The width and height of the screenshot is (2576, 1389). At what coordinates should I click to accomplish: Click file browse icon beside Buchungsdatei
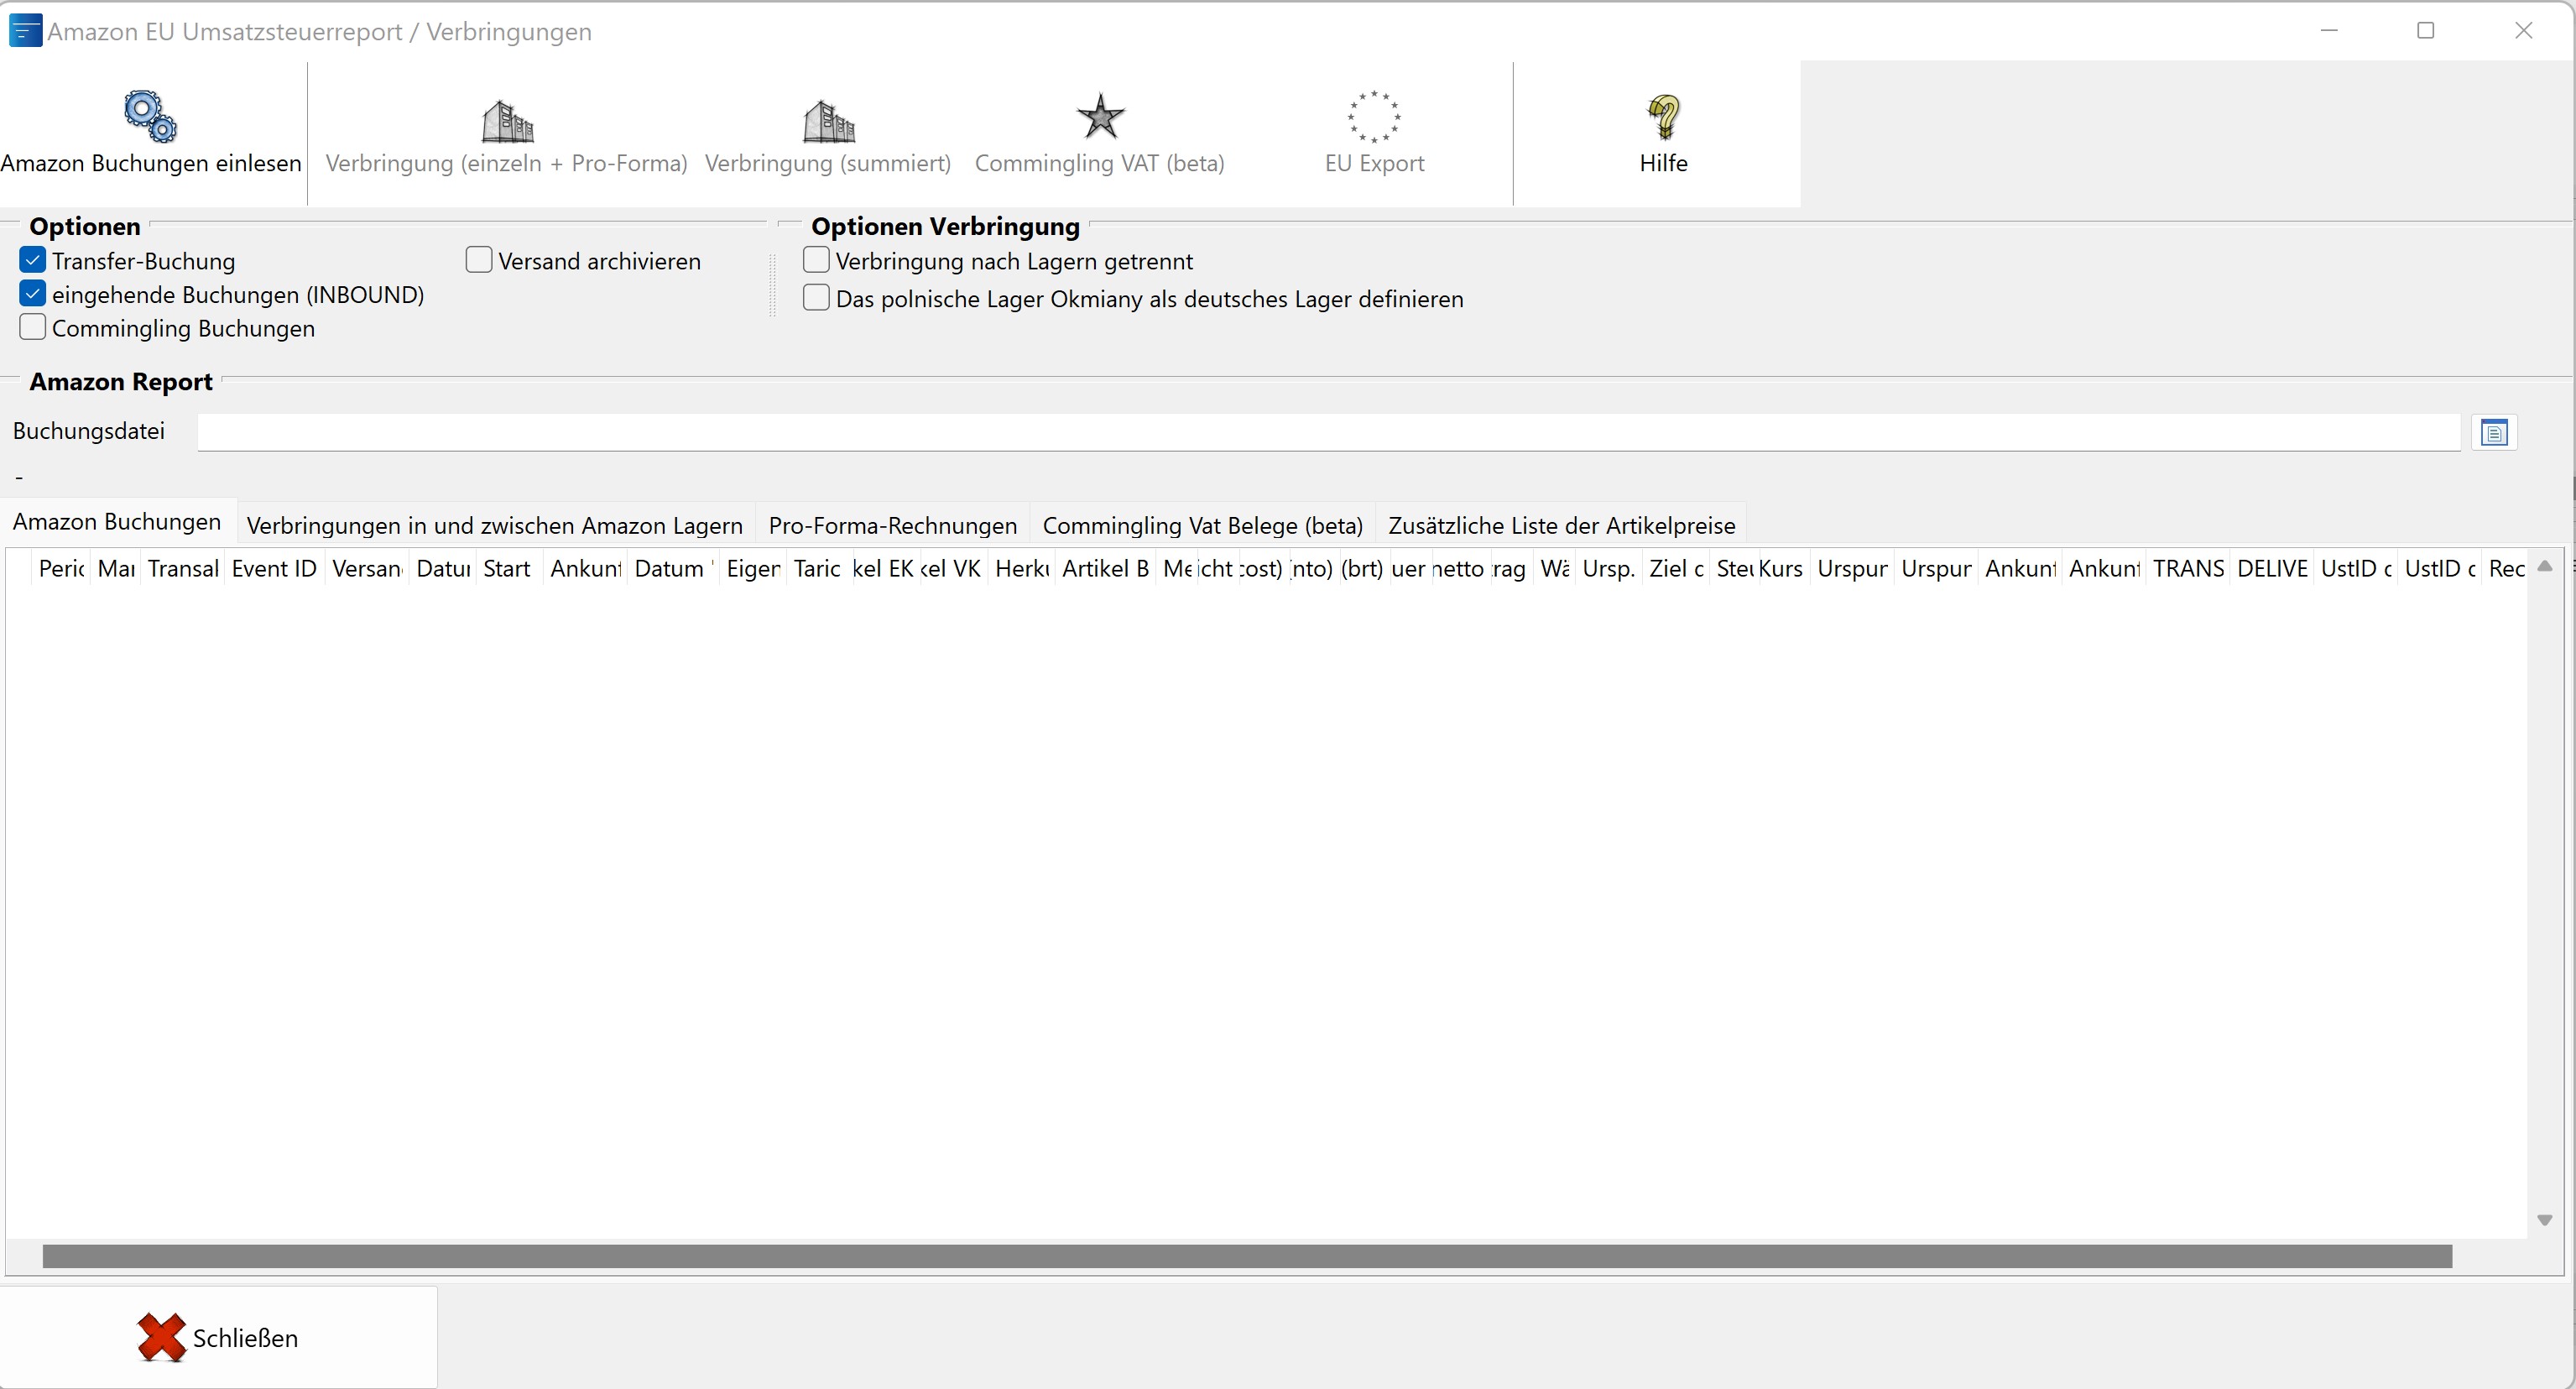pos(2494,433)
